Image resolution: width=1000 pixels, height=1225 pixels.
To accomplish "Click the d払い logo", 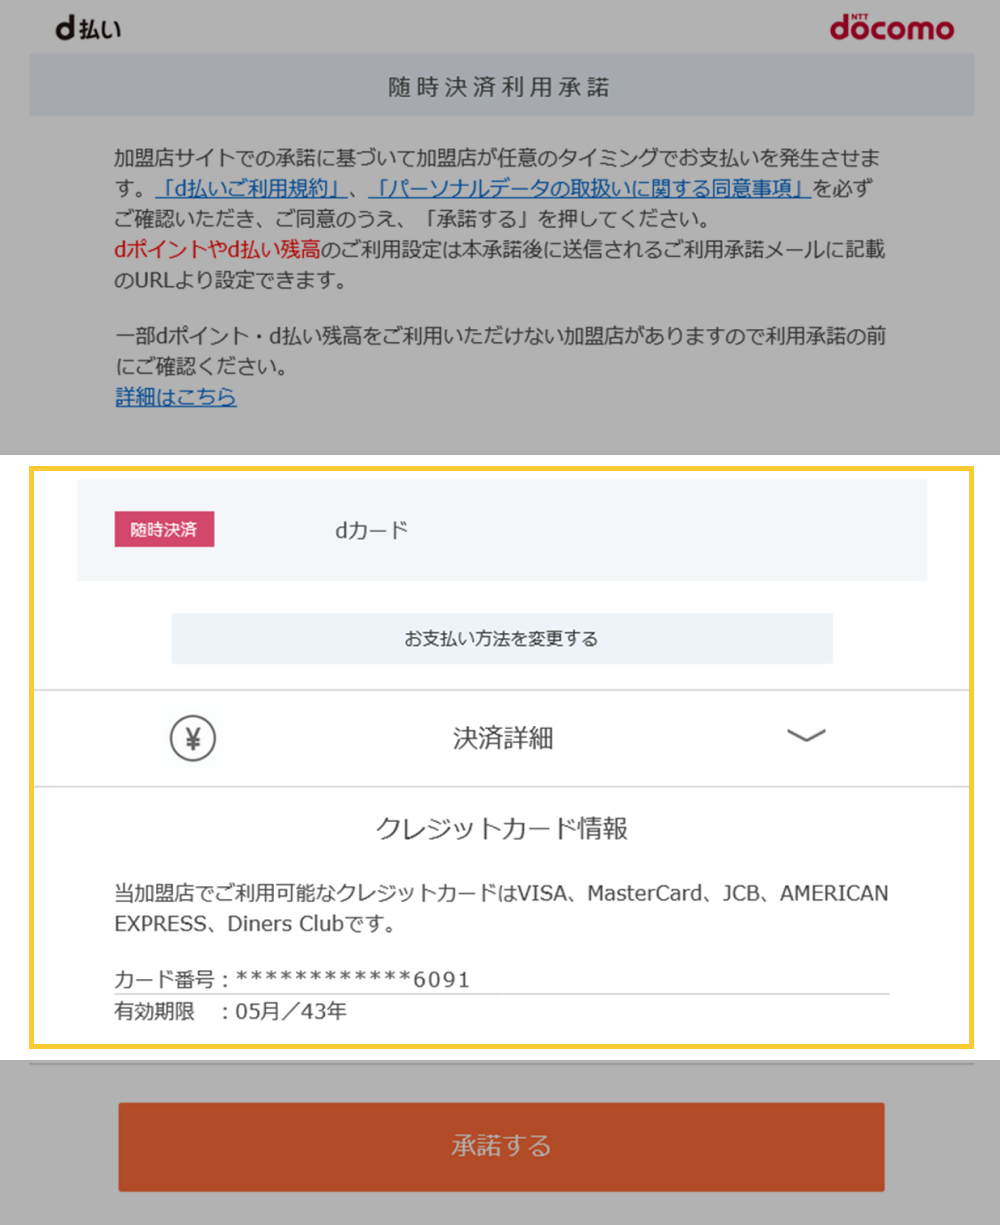I will click(88, 29).
